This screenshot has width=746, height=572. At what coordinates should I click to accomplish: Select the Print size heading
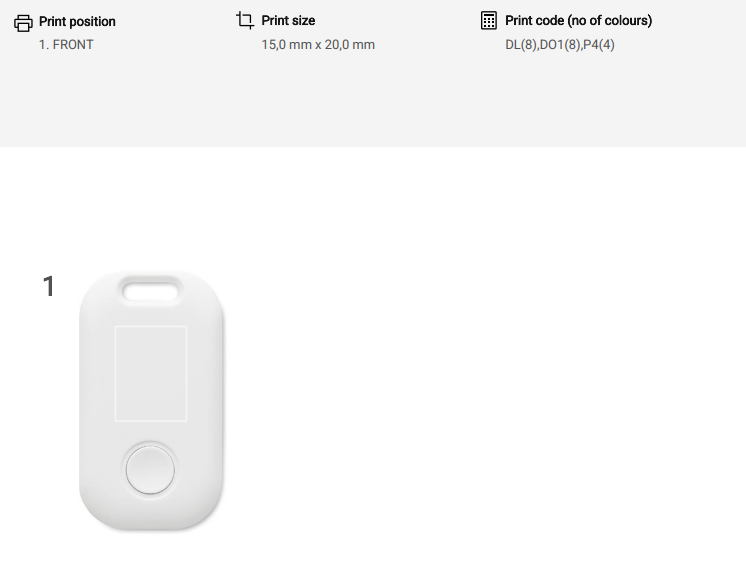pos(288,20)
